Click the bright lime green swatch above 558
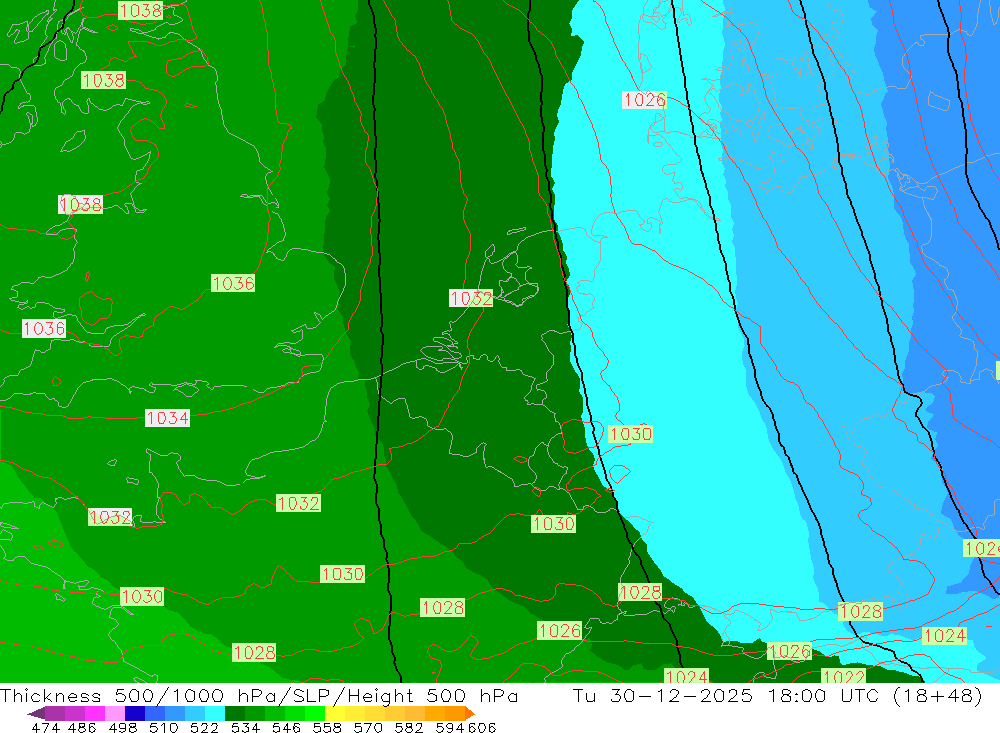 [x=315, y=713]
